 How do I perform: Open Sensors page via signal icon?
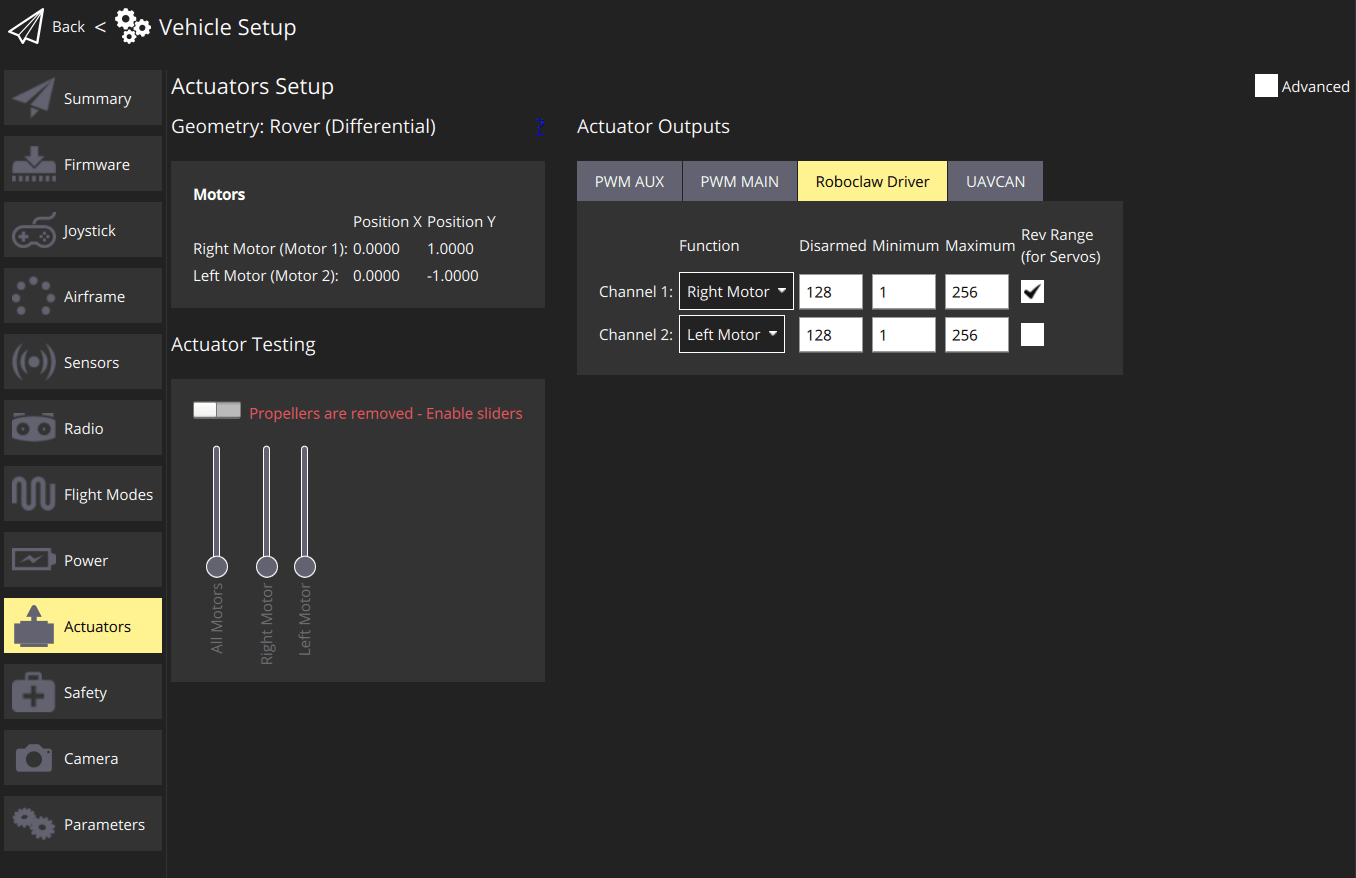[34, 363]
